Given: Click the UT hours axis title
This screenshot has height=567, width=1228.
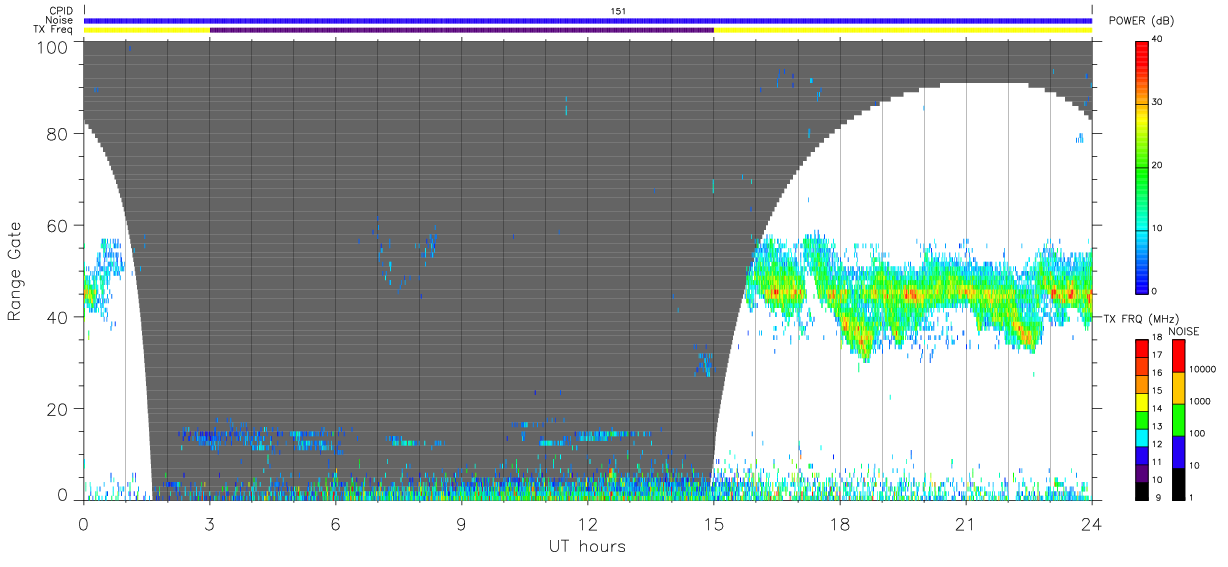Looking at the screenshot, I should pos(588,547).
